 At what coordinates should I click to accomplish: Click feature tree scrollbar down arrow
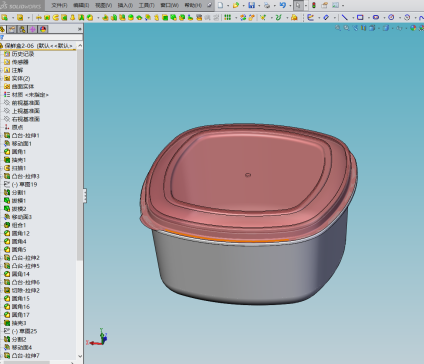pyautogui.click(x=80, y=356)
